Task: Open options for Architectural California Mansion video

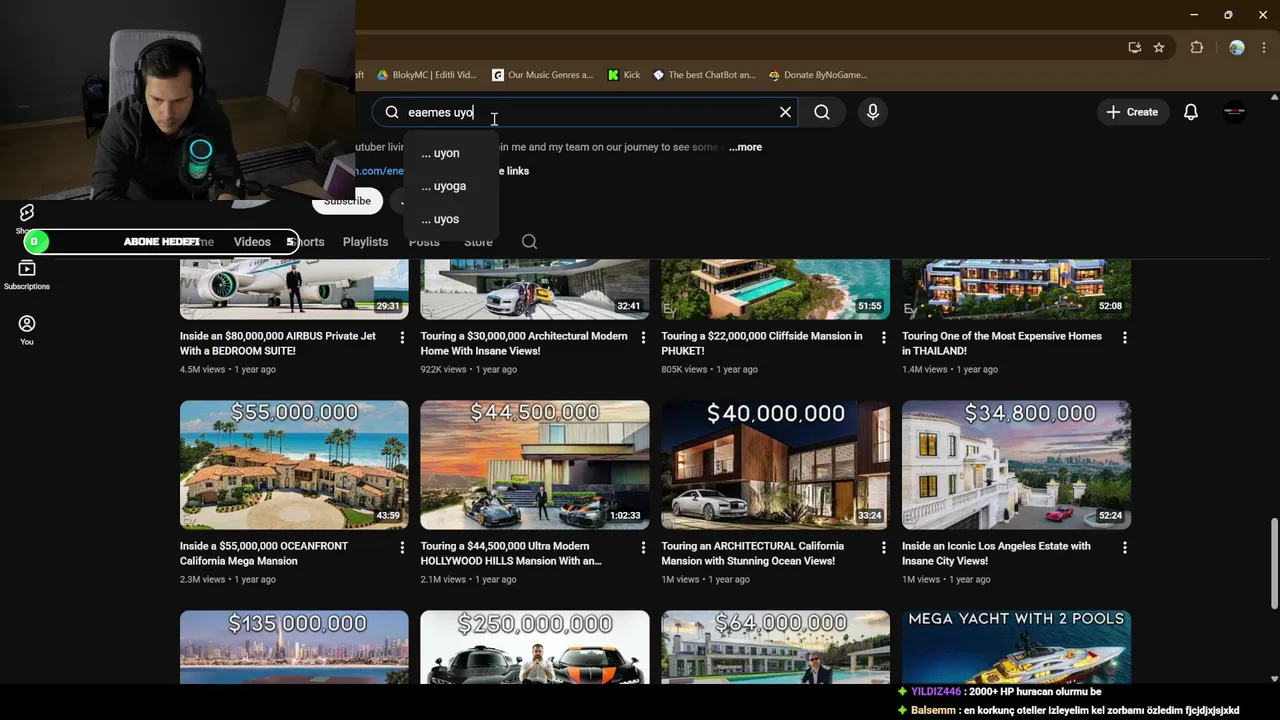Action: [x=883, y=548]
